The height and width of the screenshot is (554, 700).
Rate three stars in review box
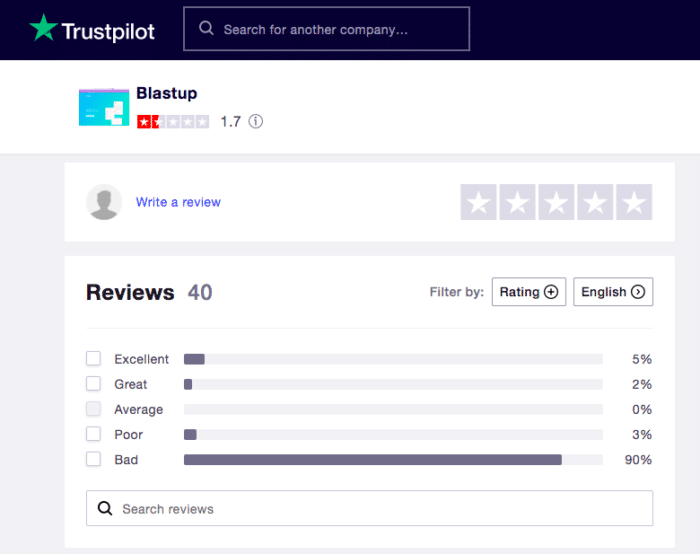tap(556, 202)
